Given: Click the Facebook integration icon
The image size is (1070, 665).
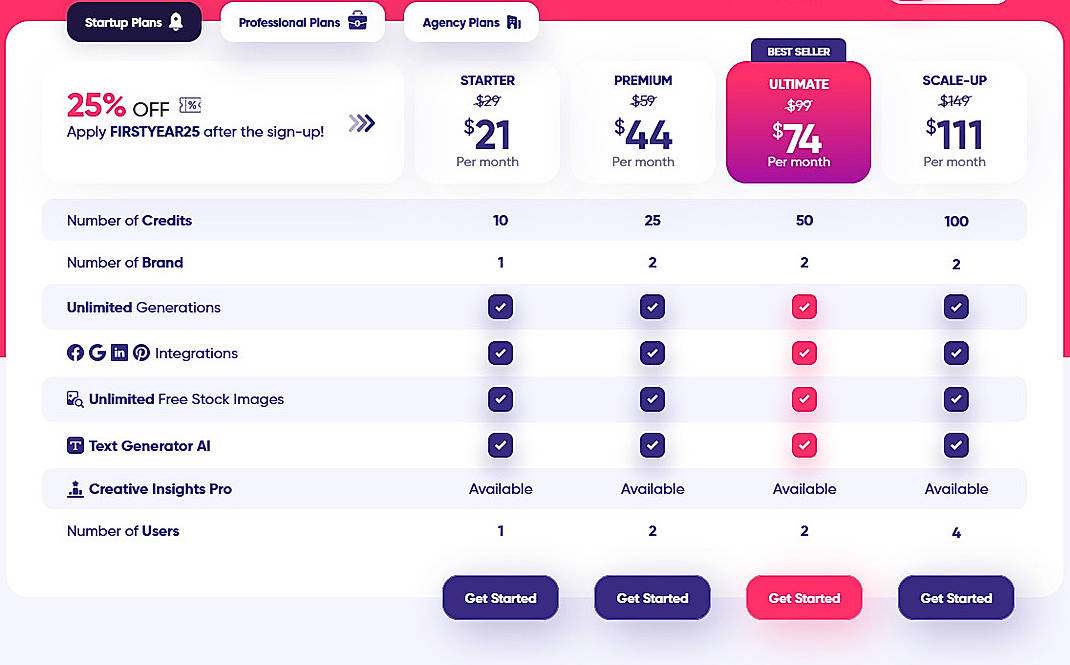Looking at the screenshot, I should click(76, 353).
